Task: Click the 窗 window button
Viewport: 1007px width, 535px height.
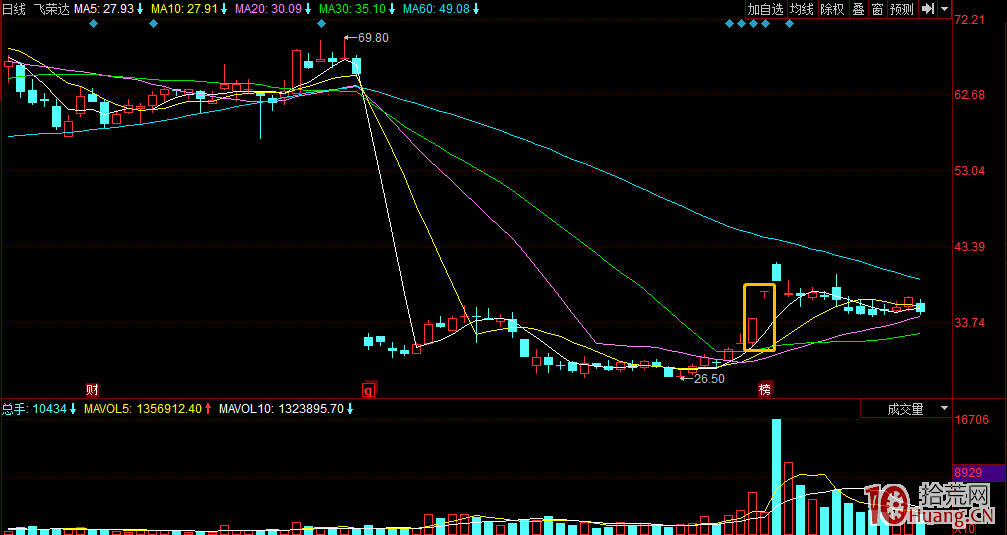Action: click(x=877, y=9)
